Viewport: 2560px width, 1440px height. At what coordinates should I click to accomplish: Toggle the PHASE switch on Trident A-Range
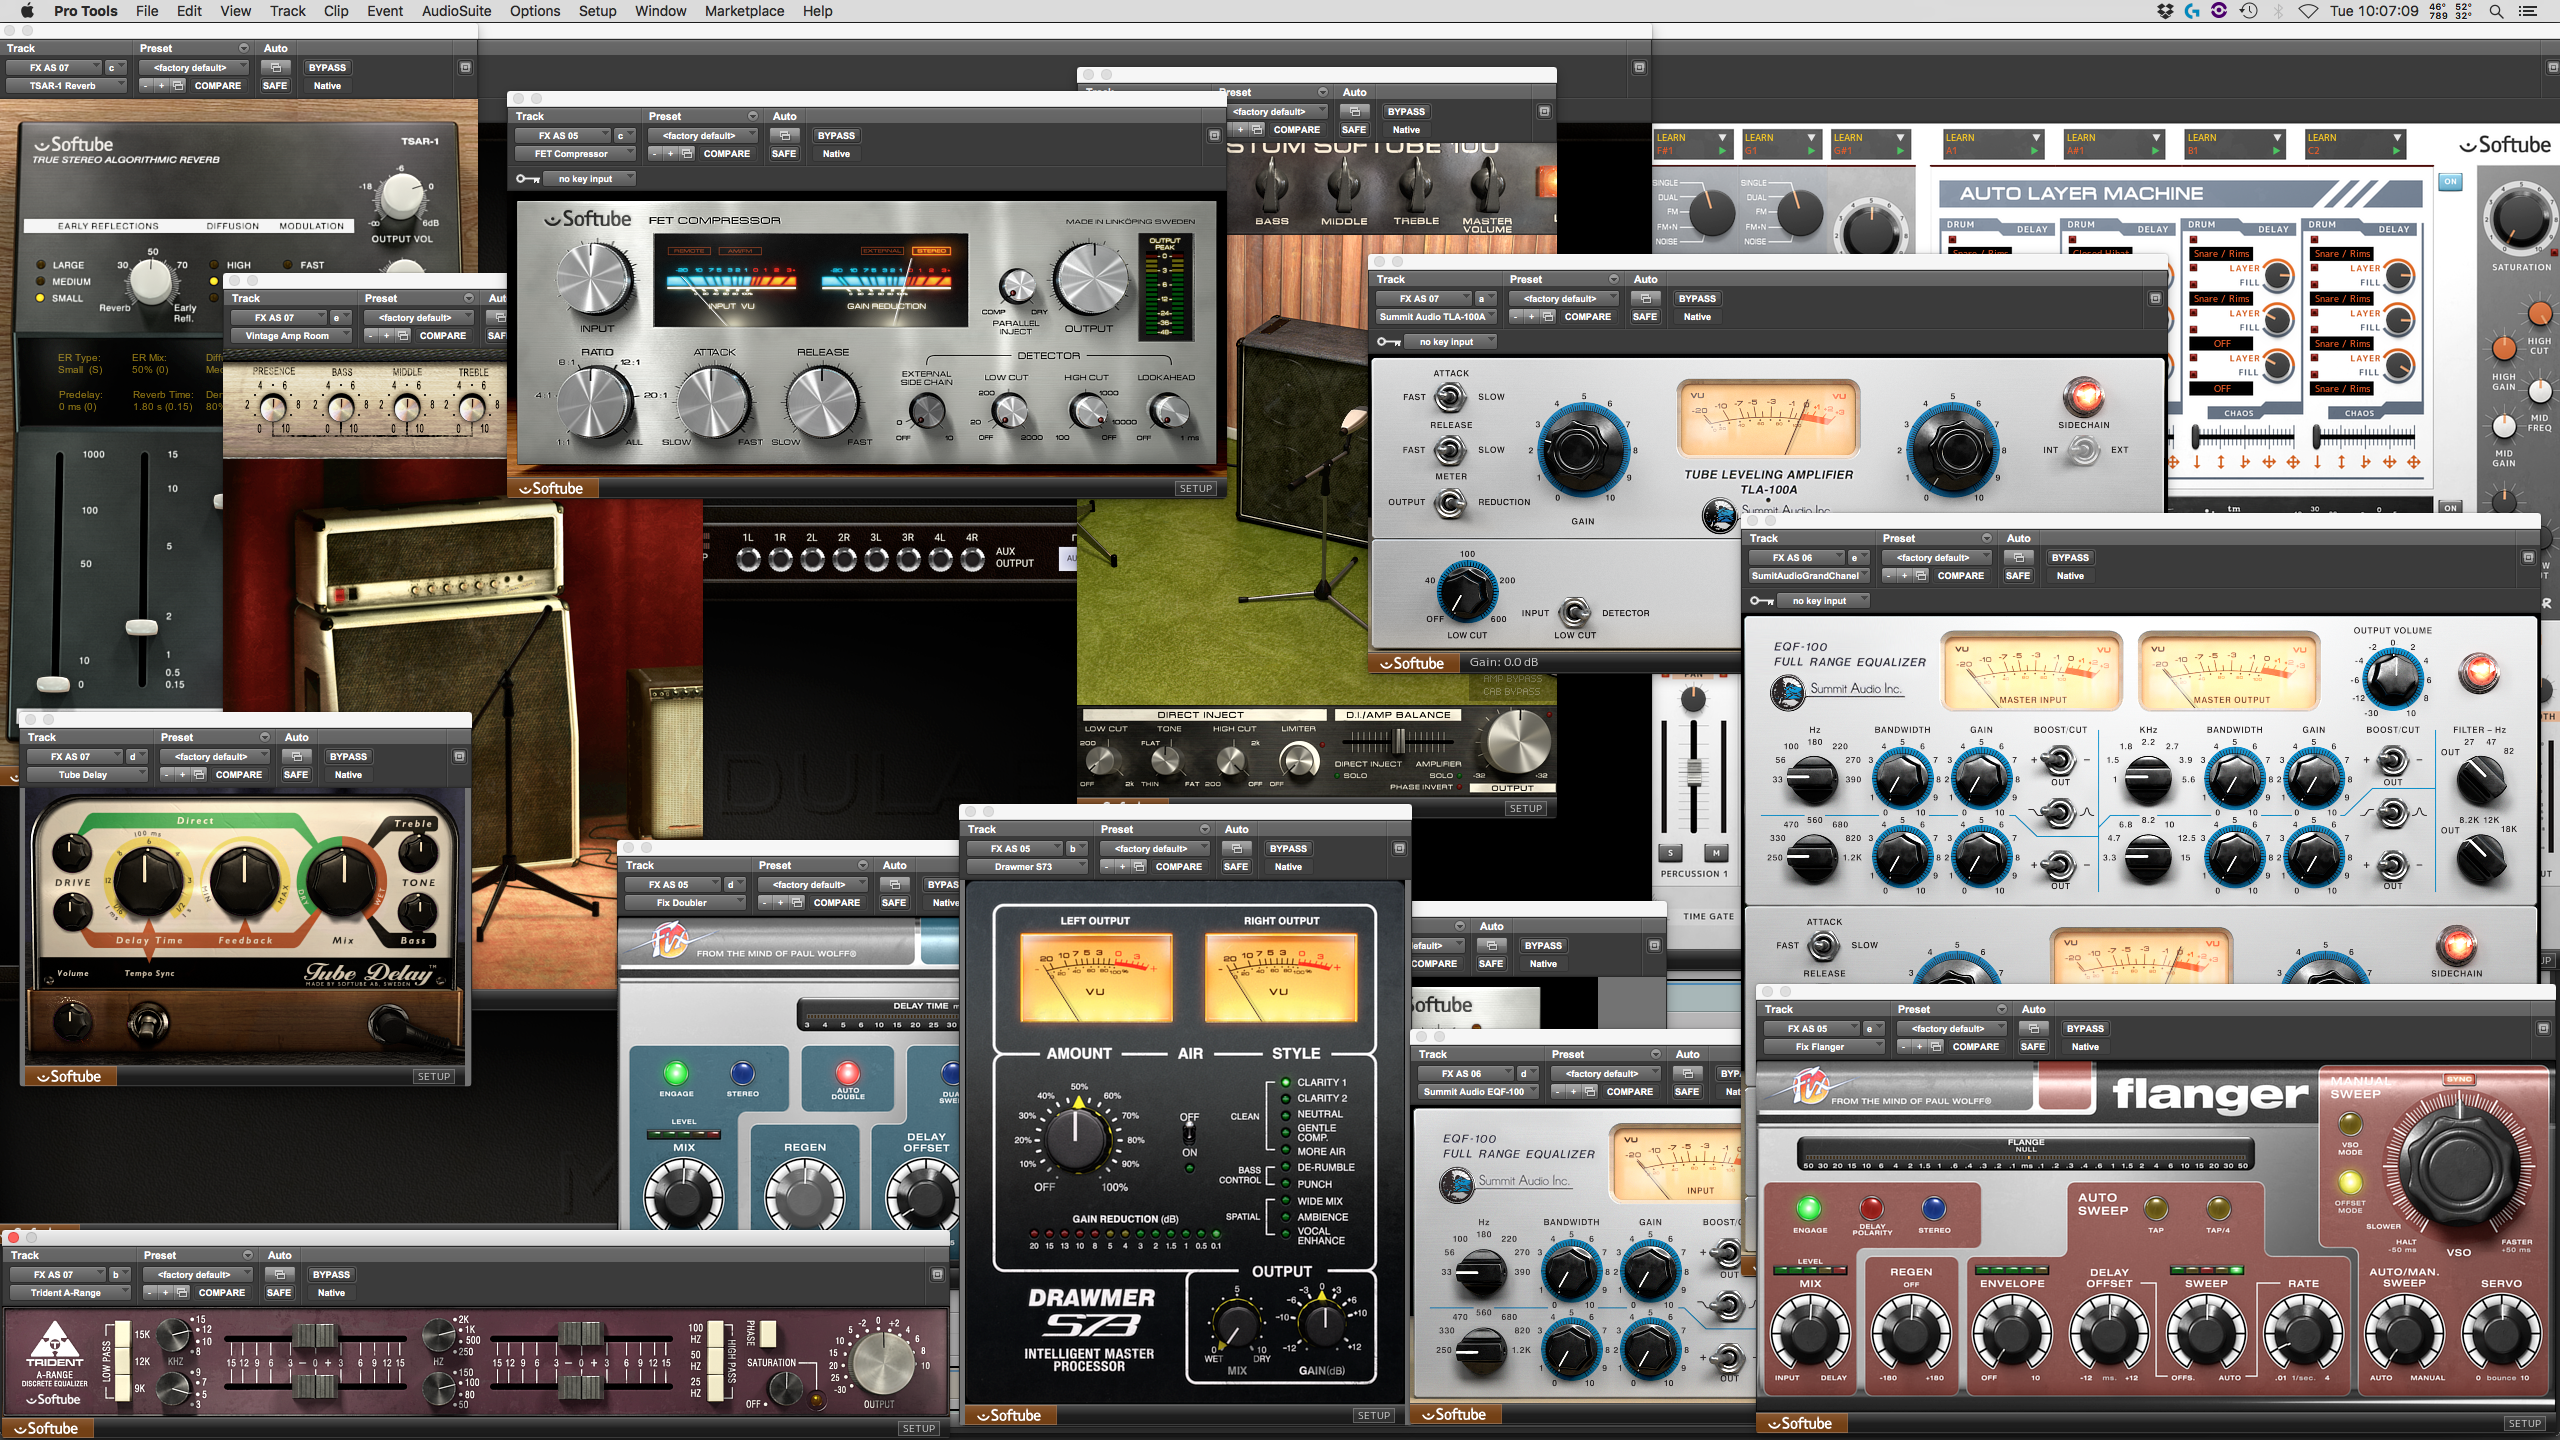(x=768, y=1334)
